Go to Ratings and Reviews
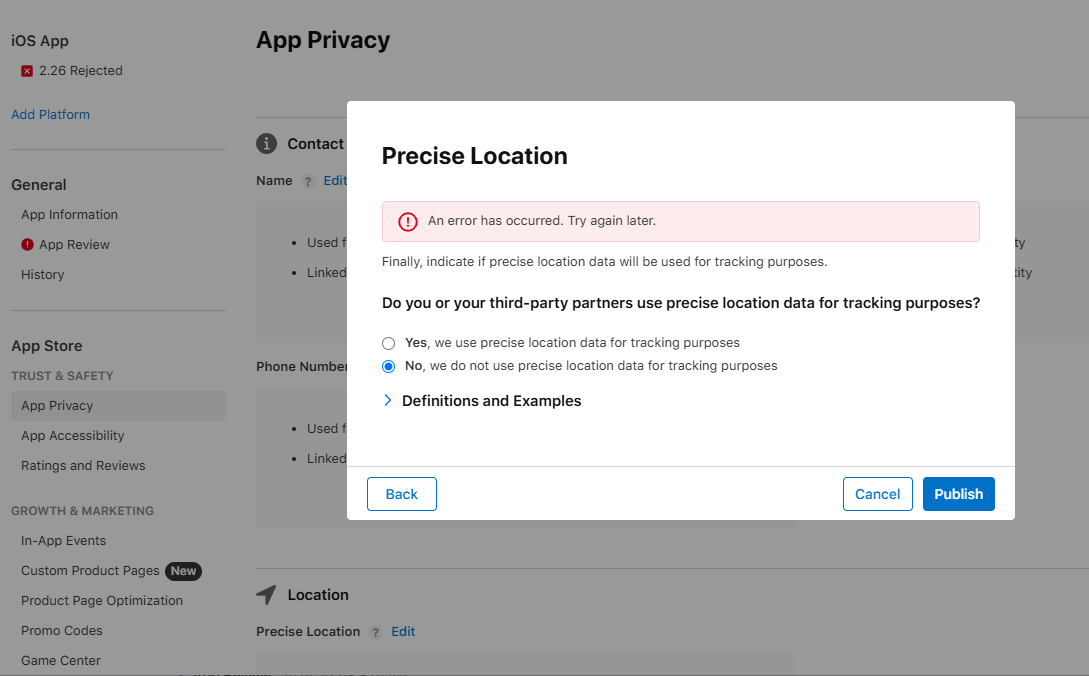This screenshot has width=1089, height=676. point(83,466)
